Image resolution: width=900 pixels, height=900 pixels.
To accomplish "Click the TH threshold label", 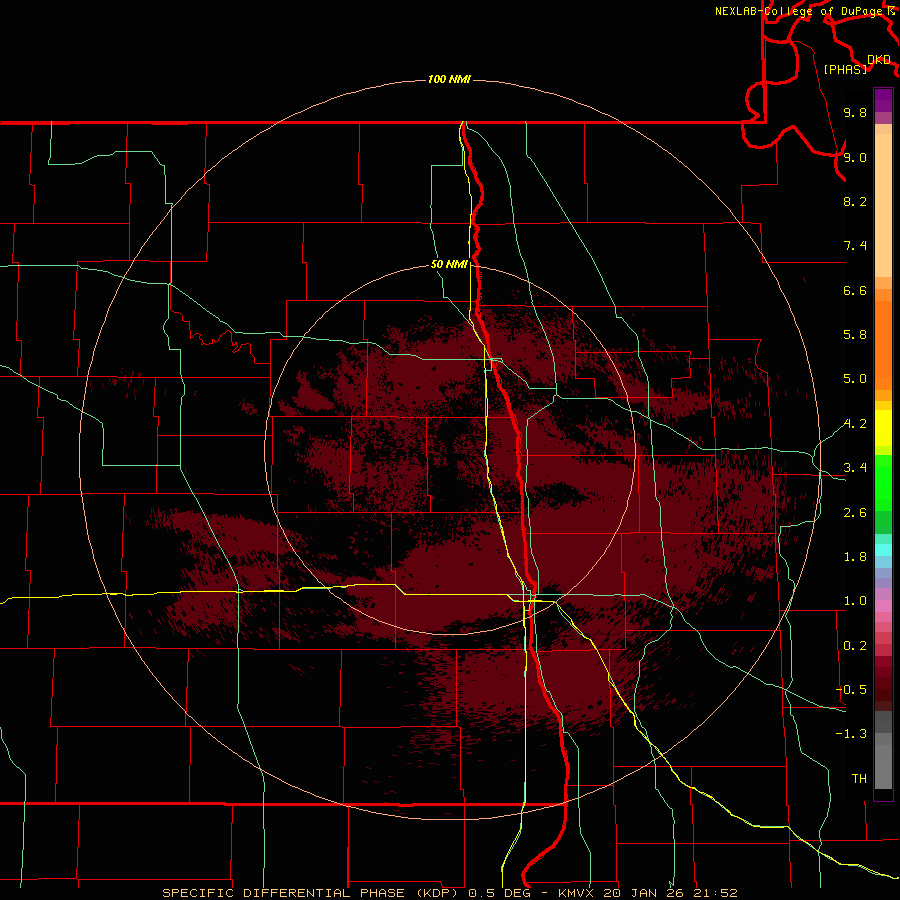I will pos(859,779).
